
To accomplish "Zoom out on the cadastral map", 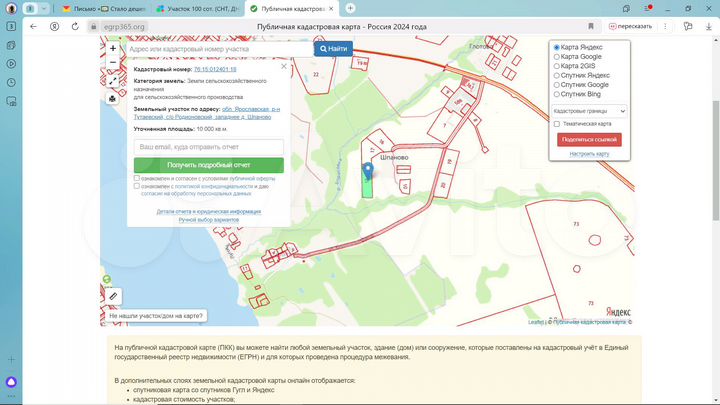I will (x=113, y=62).
